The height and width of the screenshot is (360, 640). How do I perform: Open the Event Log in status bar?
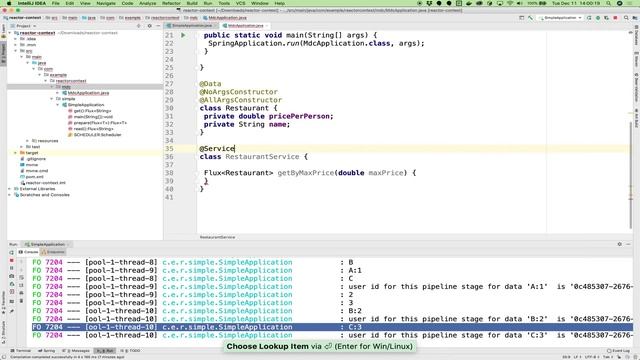click(x=619, y=351)
